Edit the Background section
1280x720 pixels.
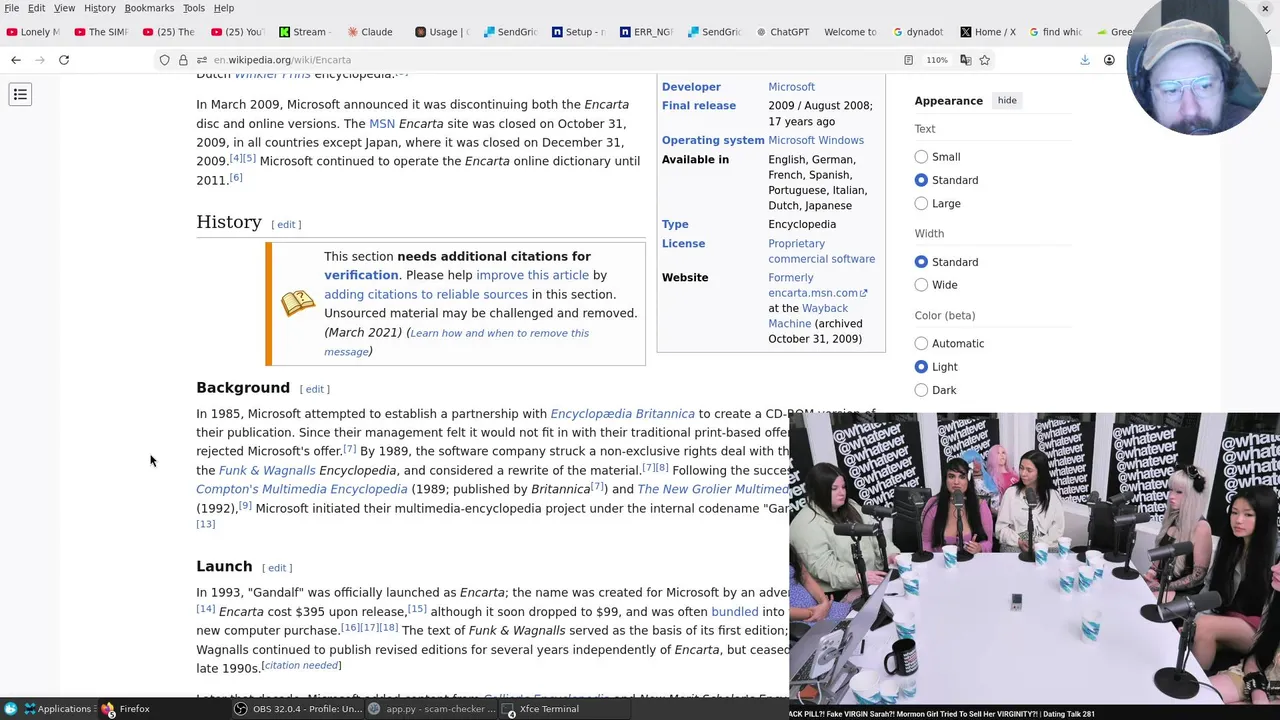click(x=314, y=389)
